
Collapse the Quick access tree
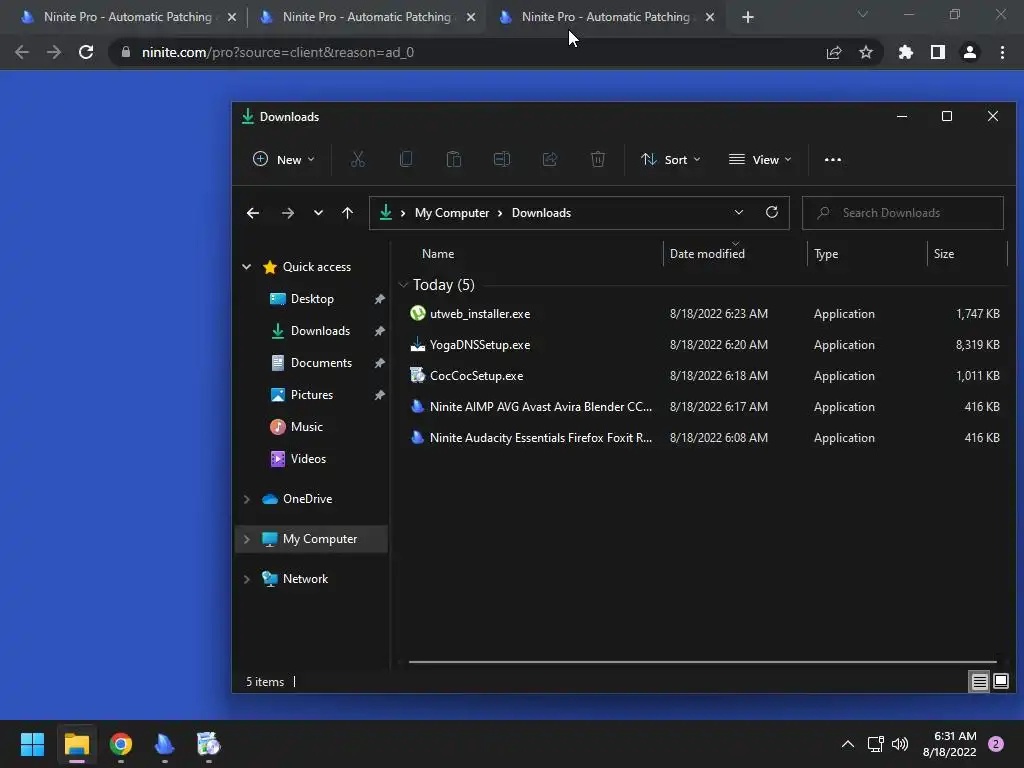click(x=247, y=266)
